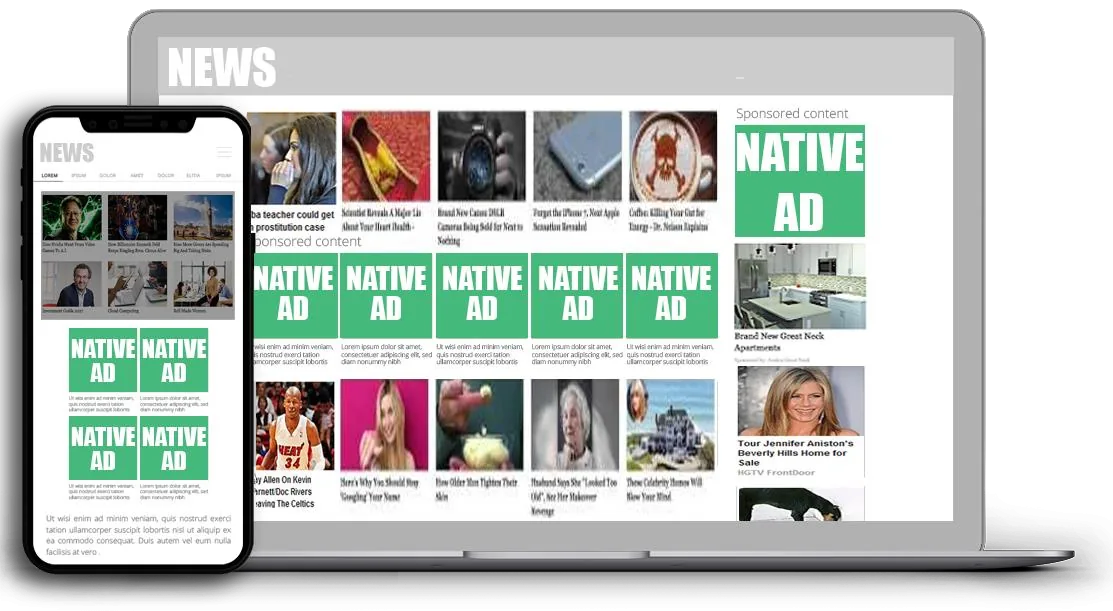Tap the 'Cloud Computing' laptop image

pos(138,284)
